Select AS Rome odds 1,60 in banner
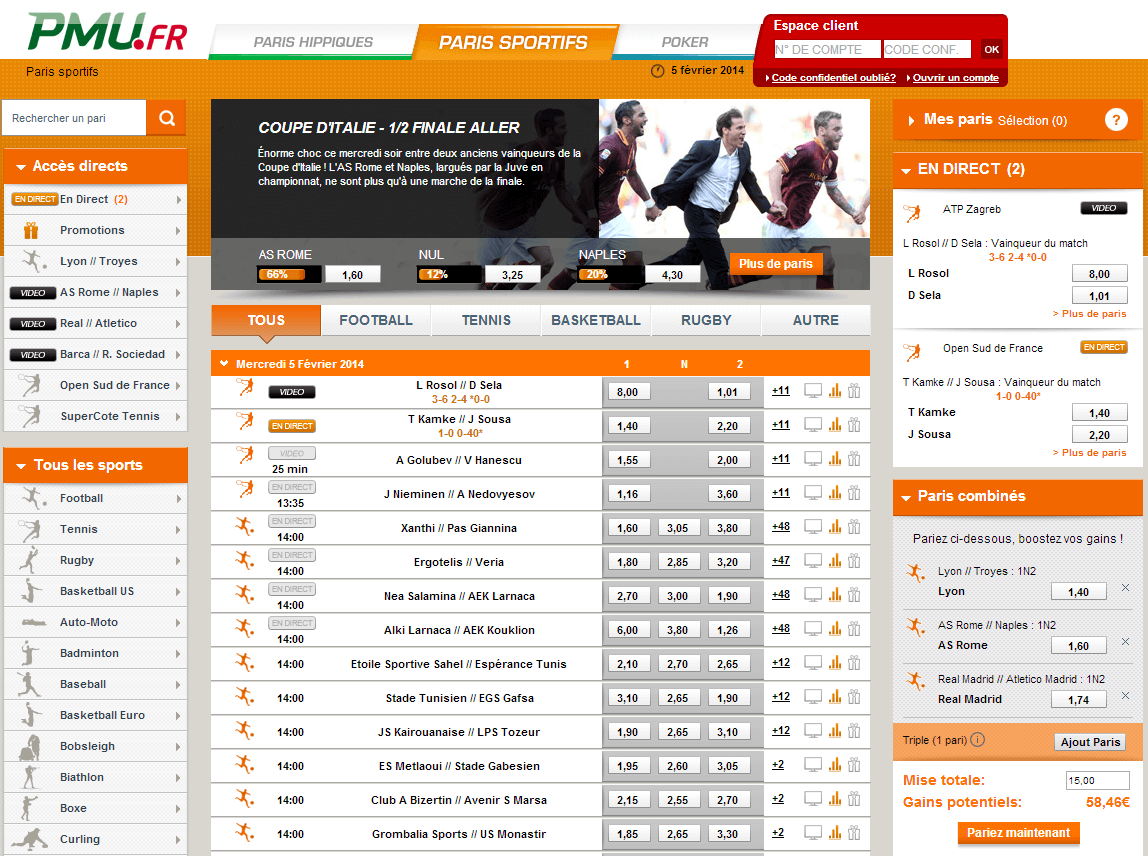This screenshot has height=856, width=1148. [352, 275]
